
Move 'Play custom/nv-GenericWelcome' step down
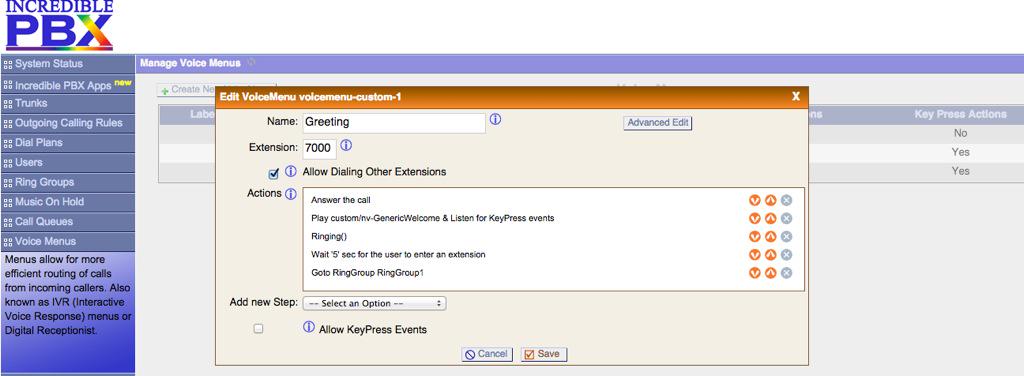[x=755, y=219]
